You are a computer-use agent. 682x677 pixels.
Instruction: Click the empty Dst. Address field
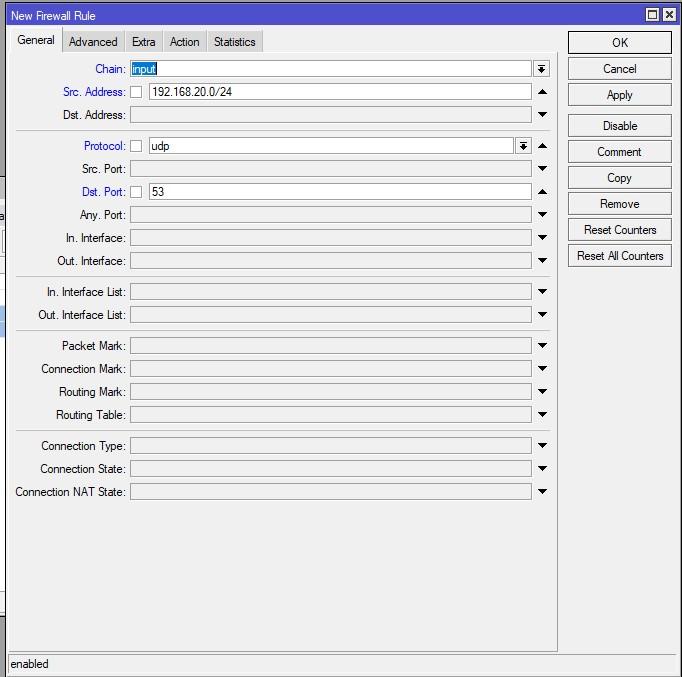[331, 115]
